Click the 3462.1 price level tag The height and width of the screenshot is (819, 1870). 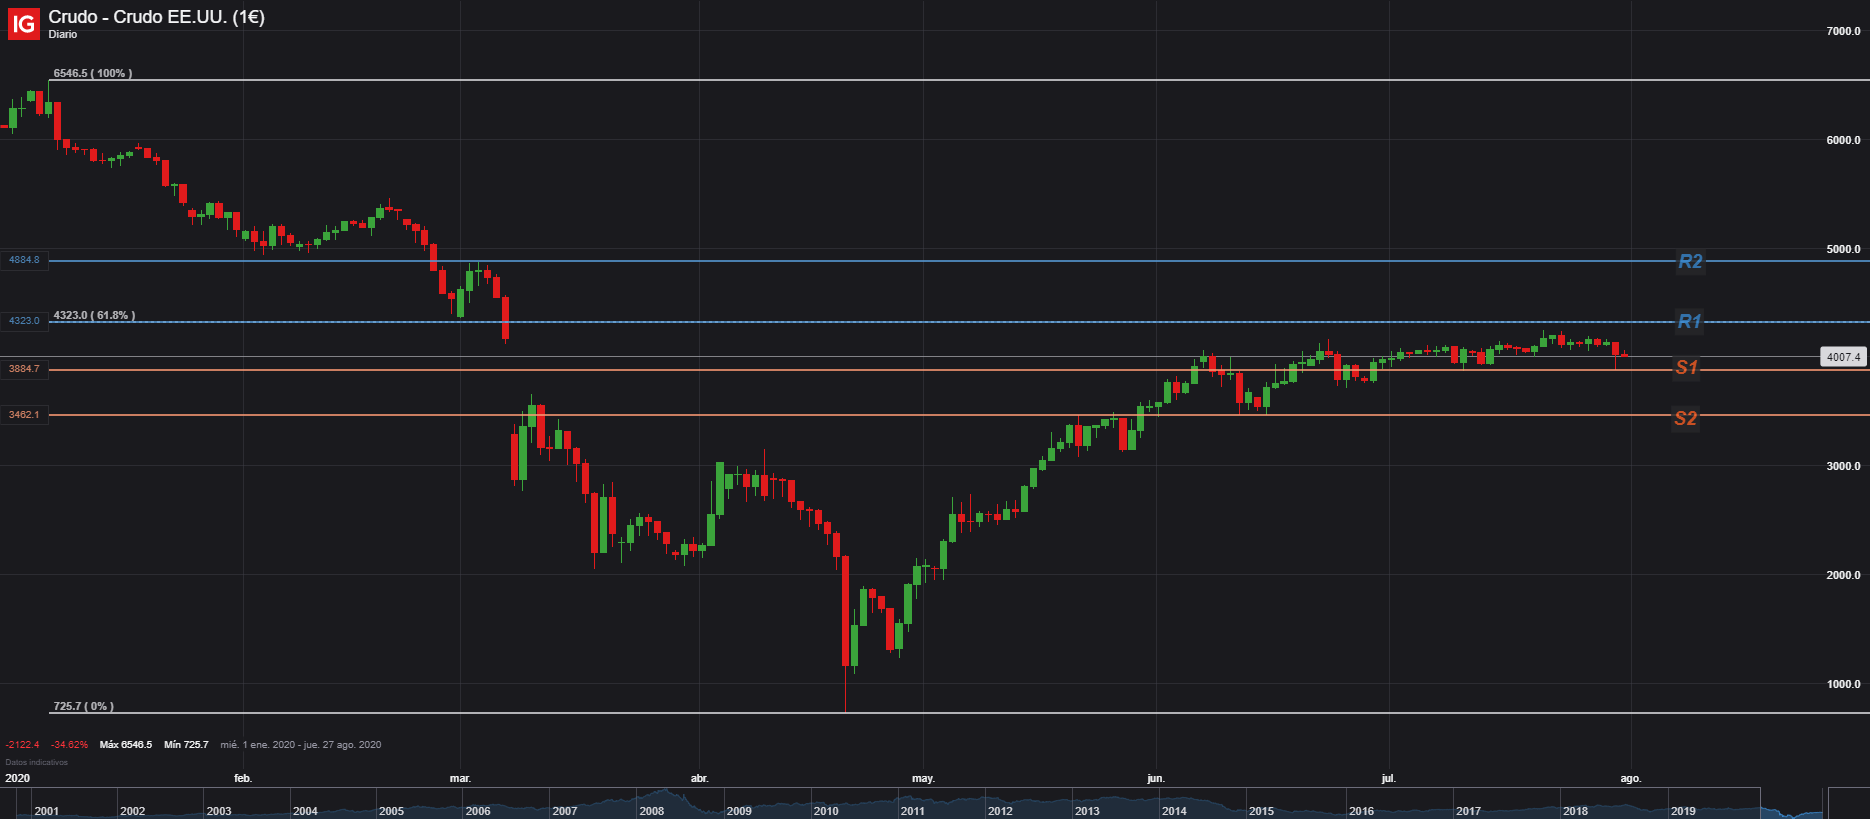[24, 415]
